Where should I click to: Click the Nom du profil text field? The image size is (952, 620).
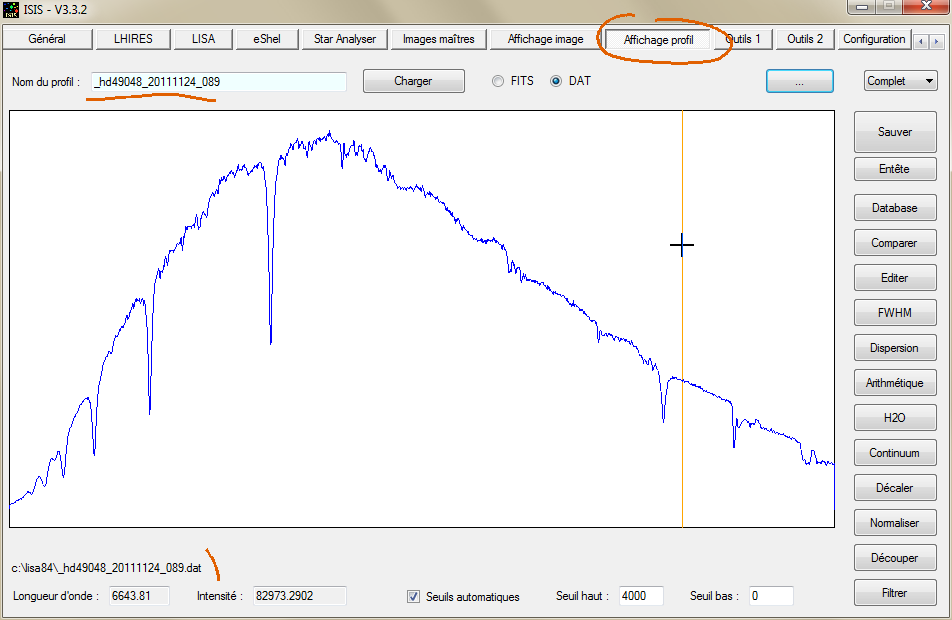point(219,82)
